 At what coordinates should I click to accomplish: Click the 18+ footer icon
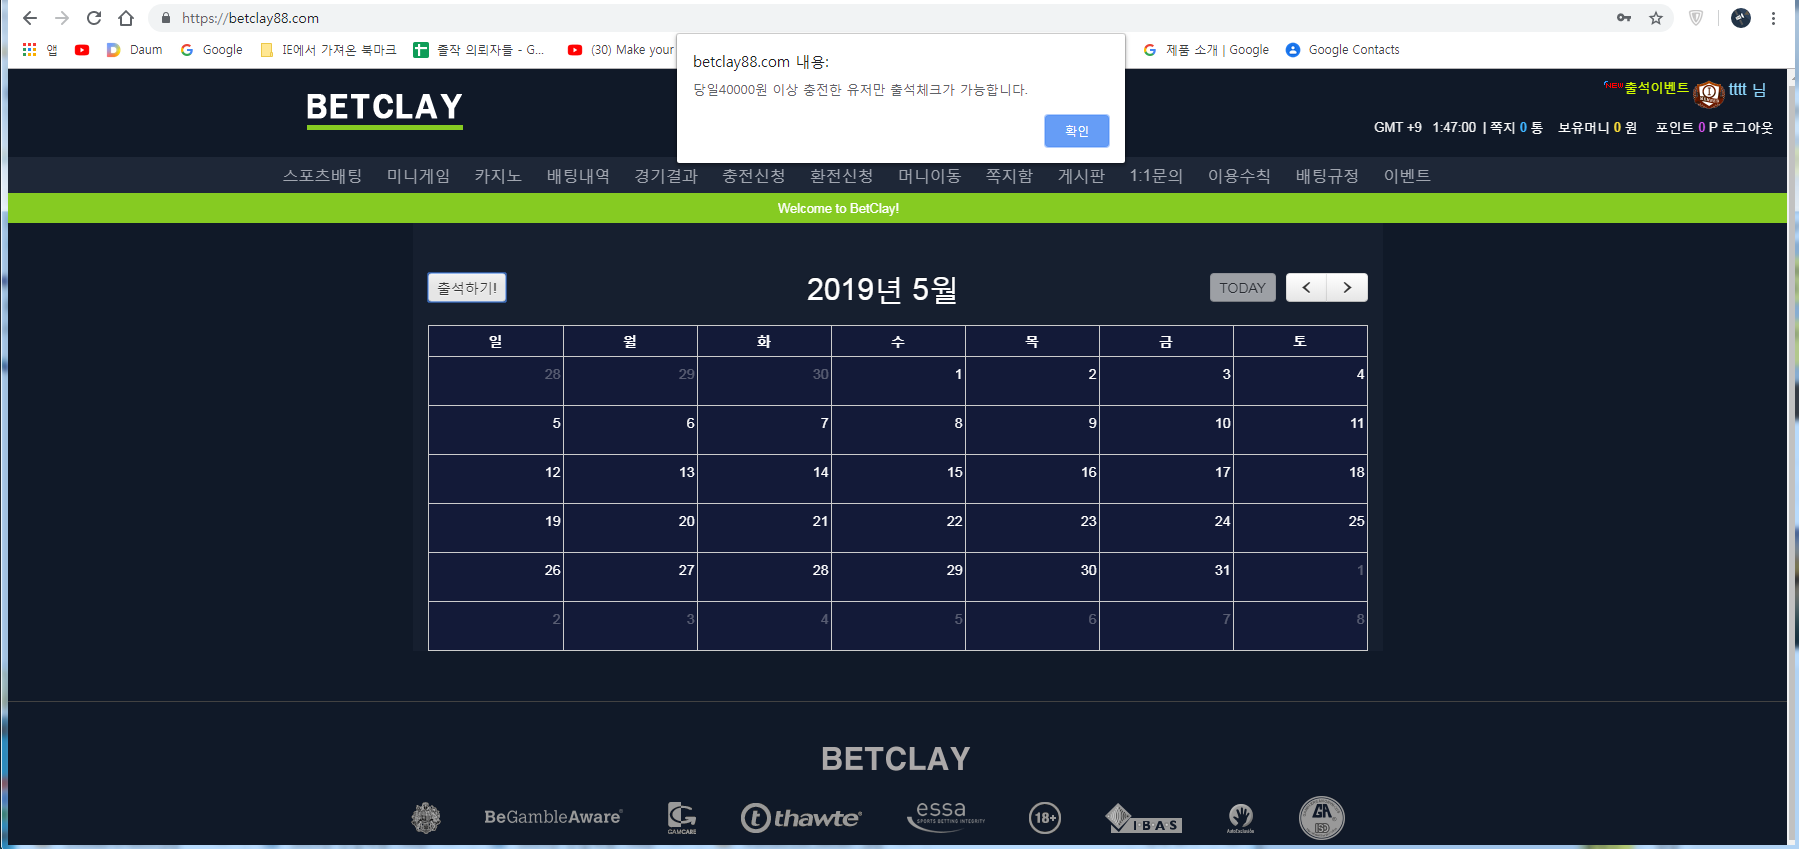click(1045, 818)
